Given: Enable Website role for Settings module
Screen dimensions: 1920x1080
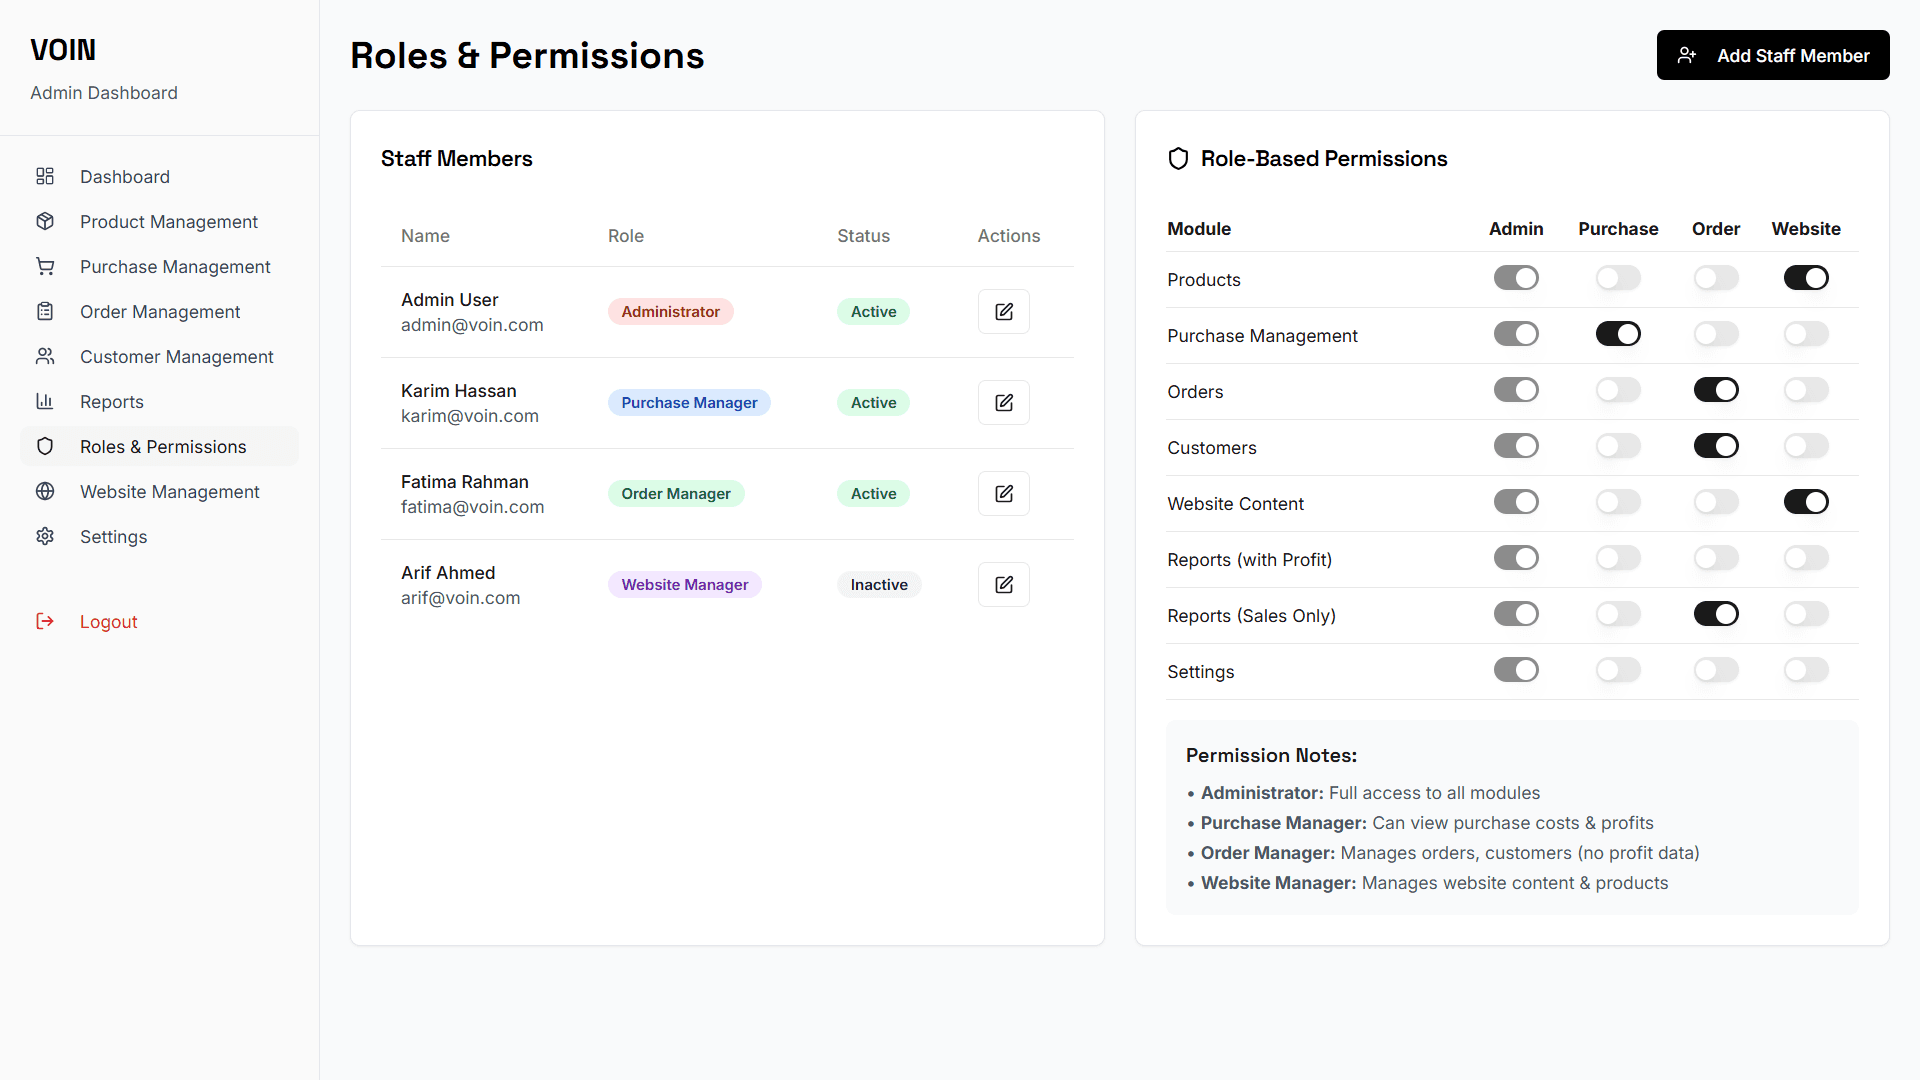Looking at the screenshot, I should 1805,670.
